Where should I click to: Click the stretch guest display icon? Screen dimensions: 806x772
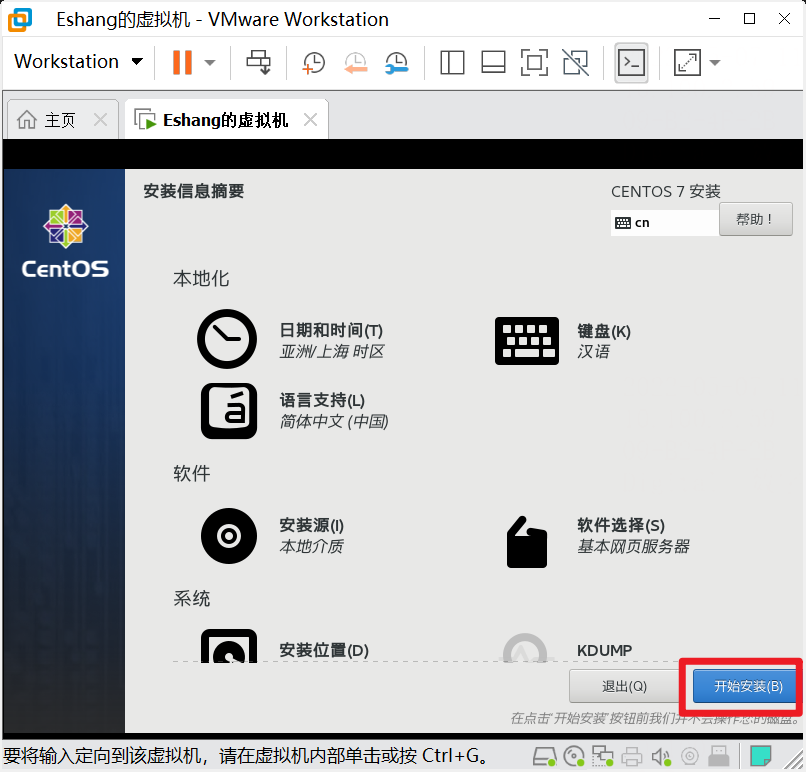point(687,63)
